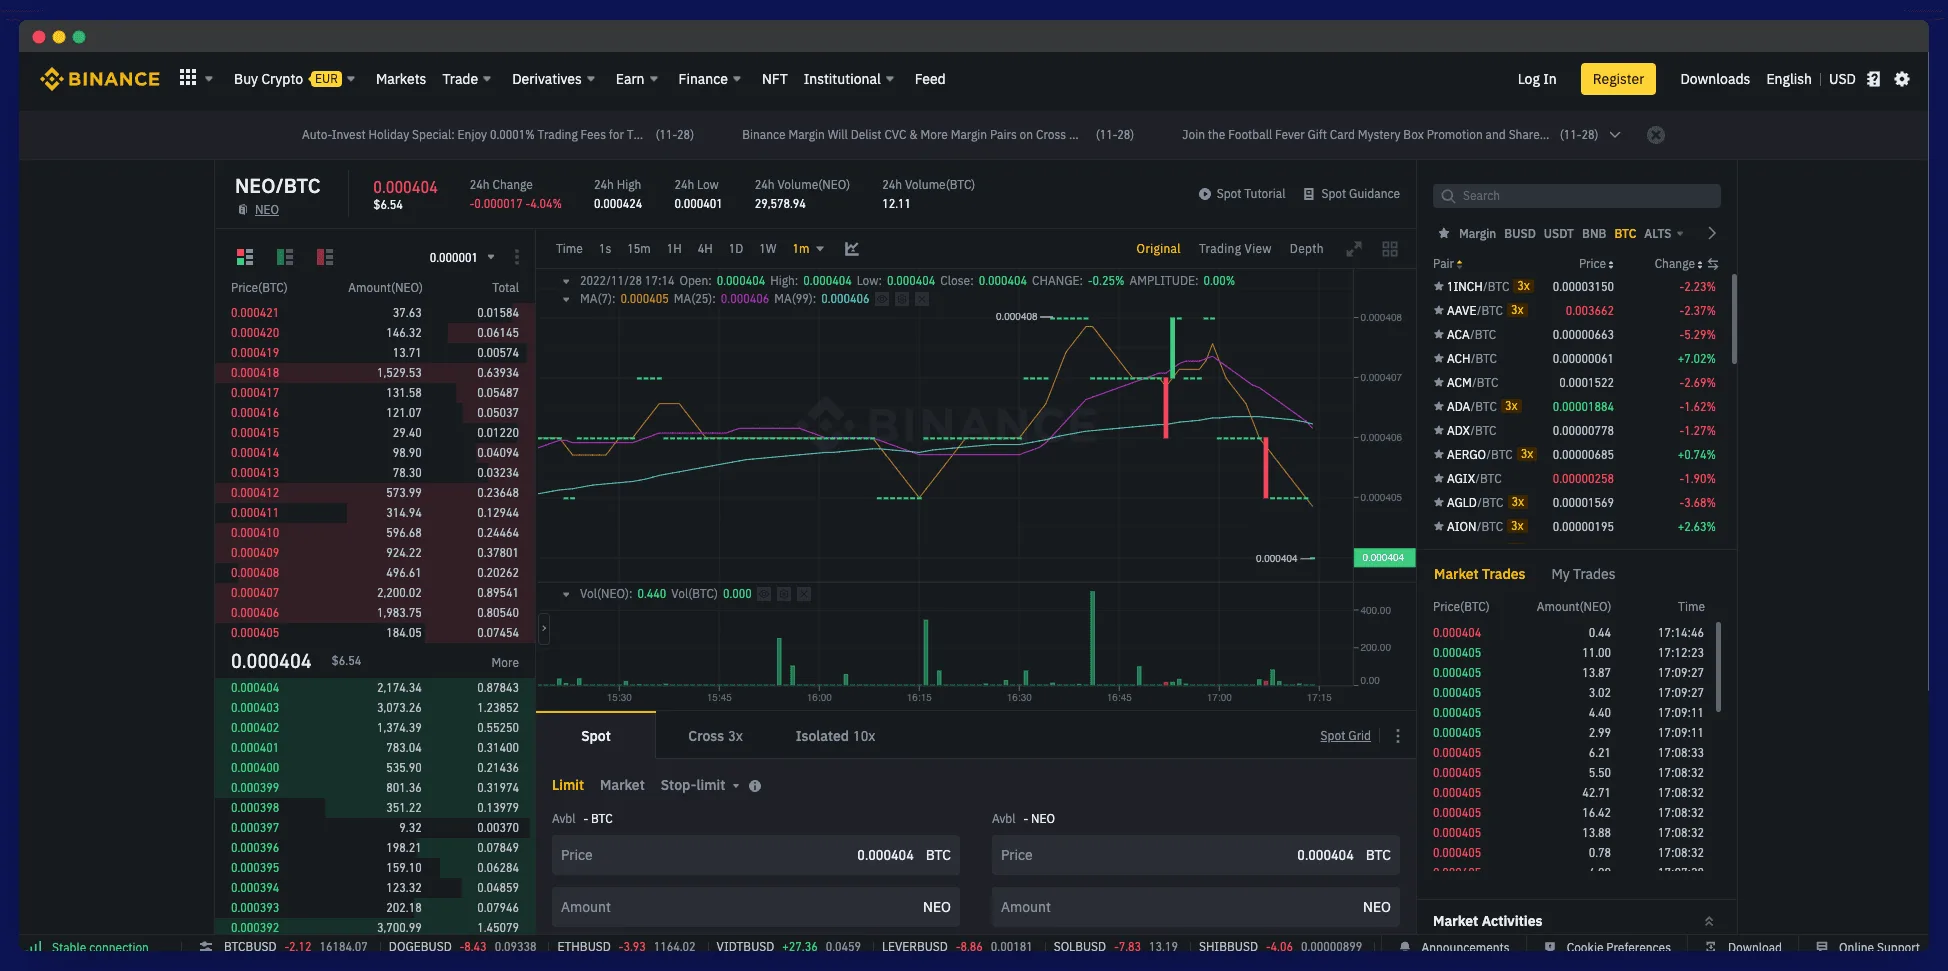Viewport: 1948px width, 971px height.
Task: Open the settings gear in top bar
Action: click(1903, 79)
